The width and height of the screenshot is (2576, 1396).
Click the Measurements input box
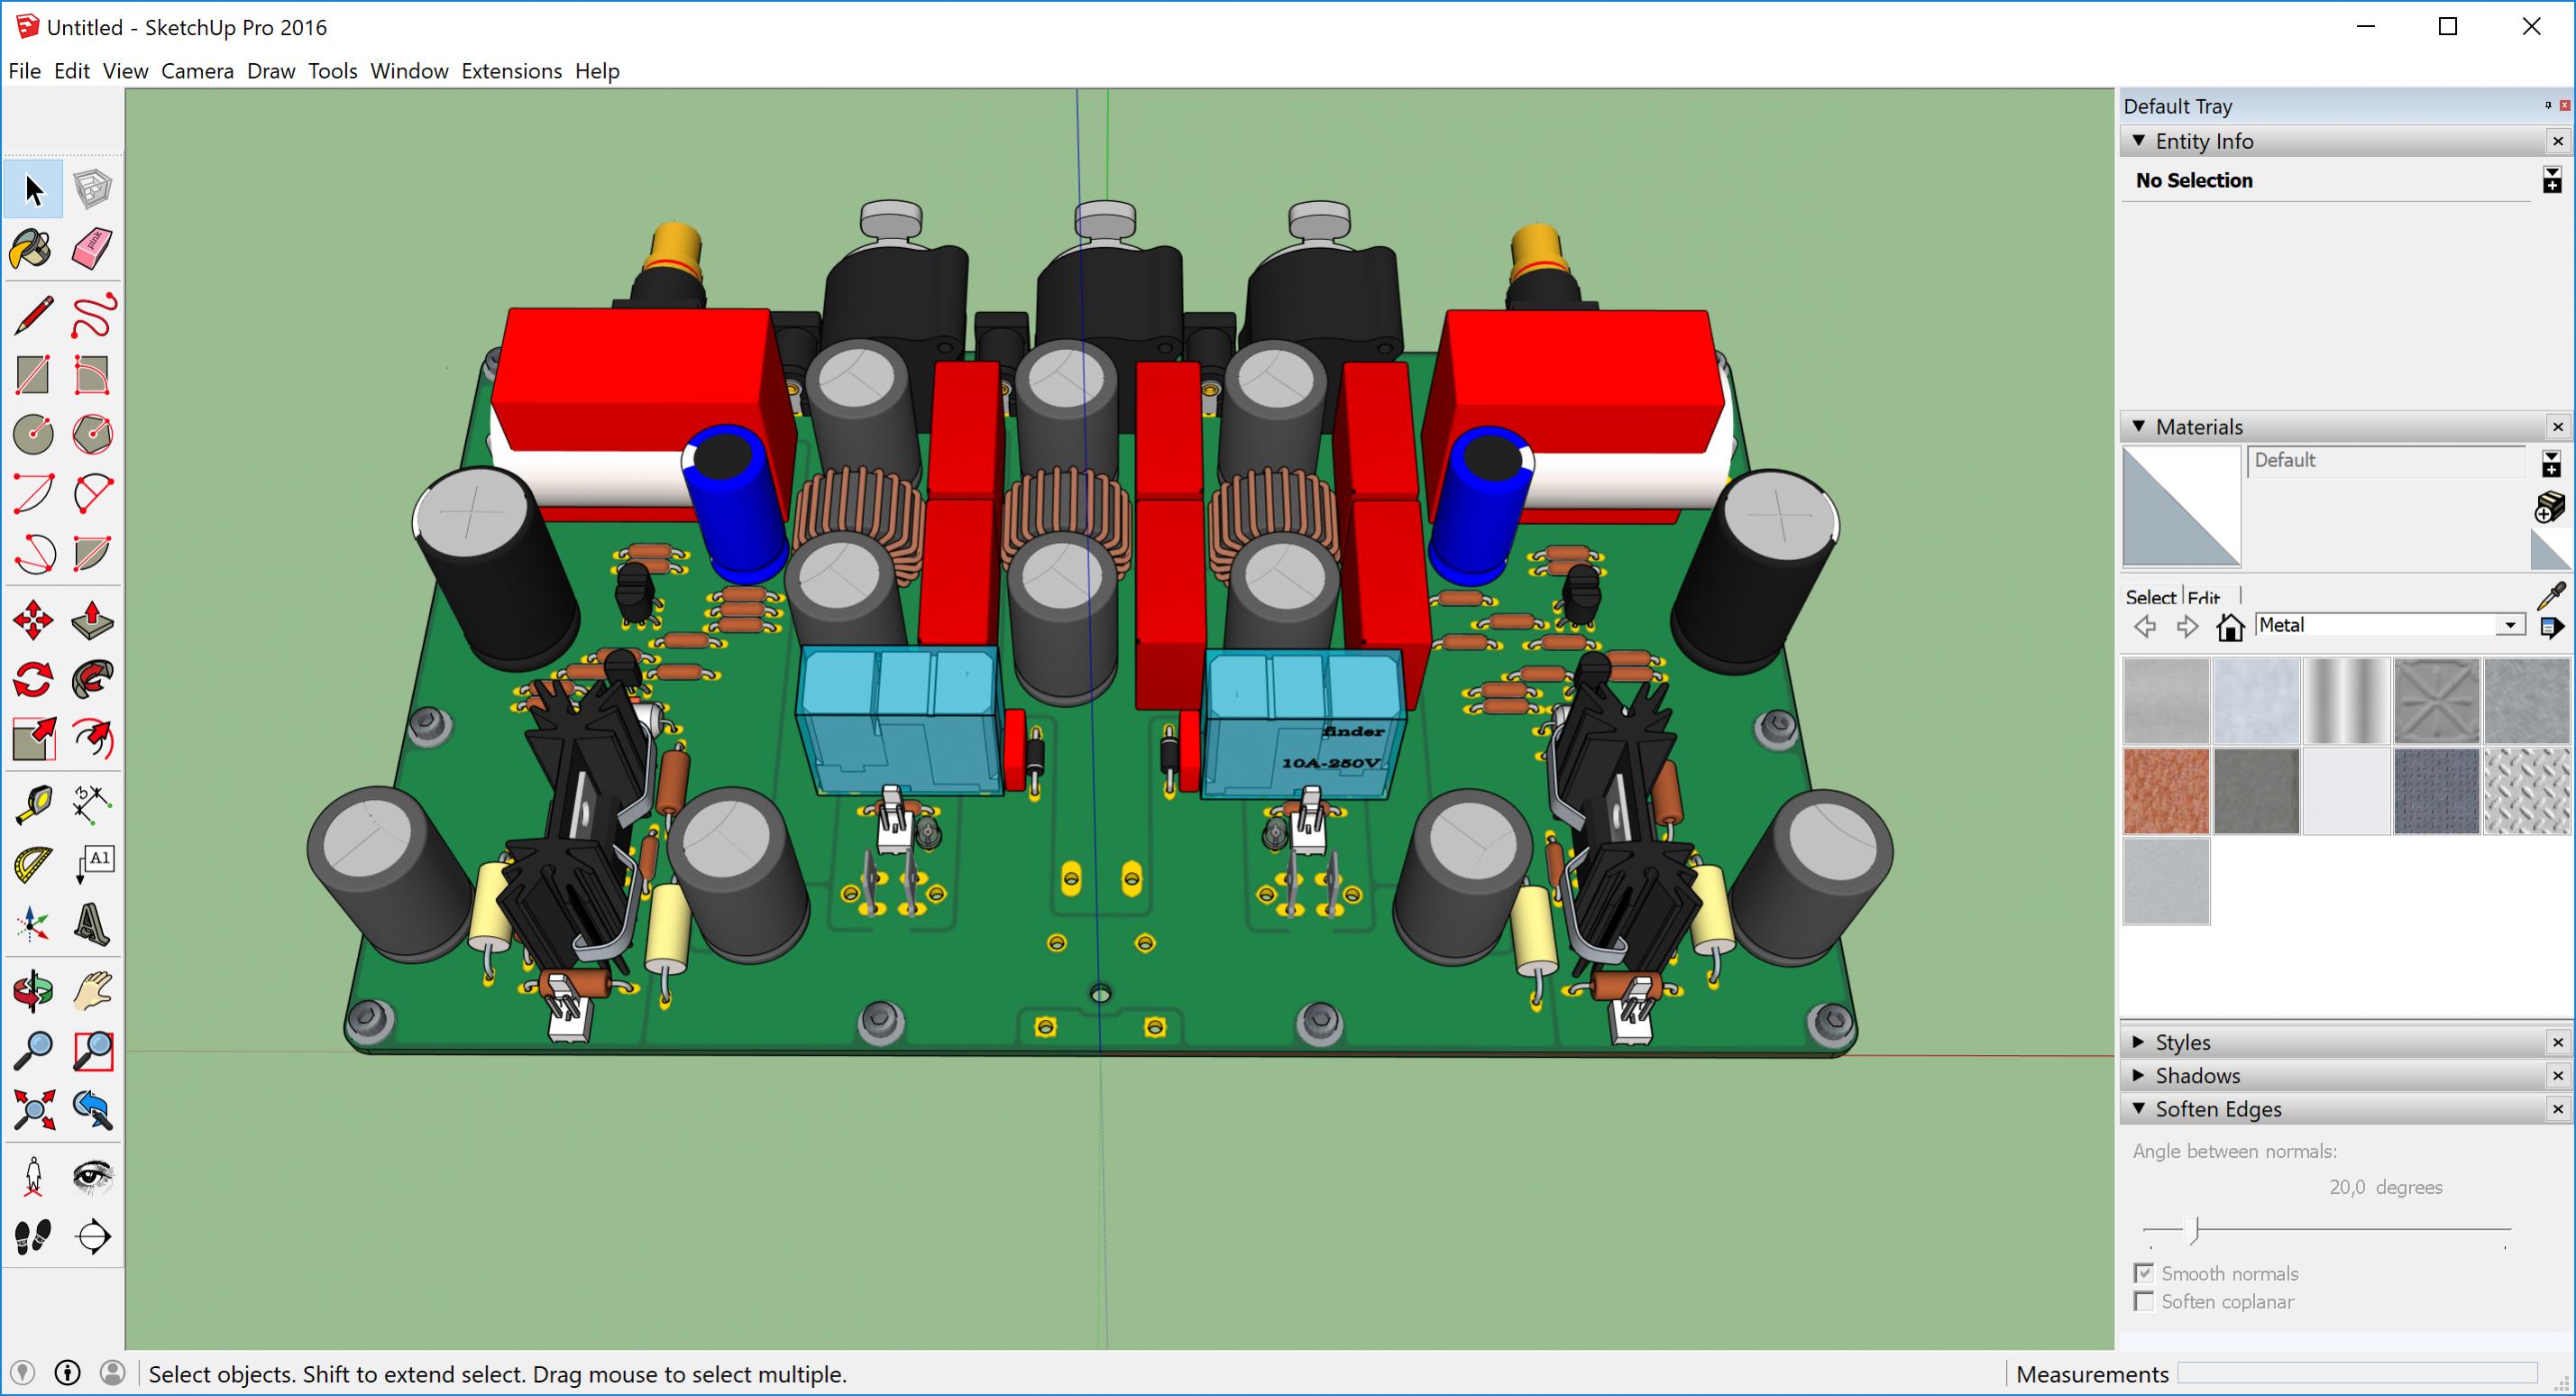[x=2357, y=1374]
